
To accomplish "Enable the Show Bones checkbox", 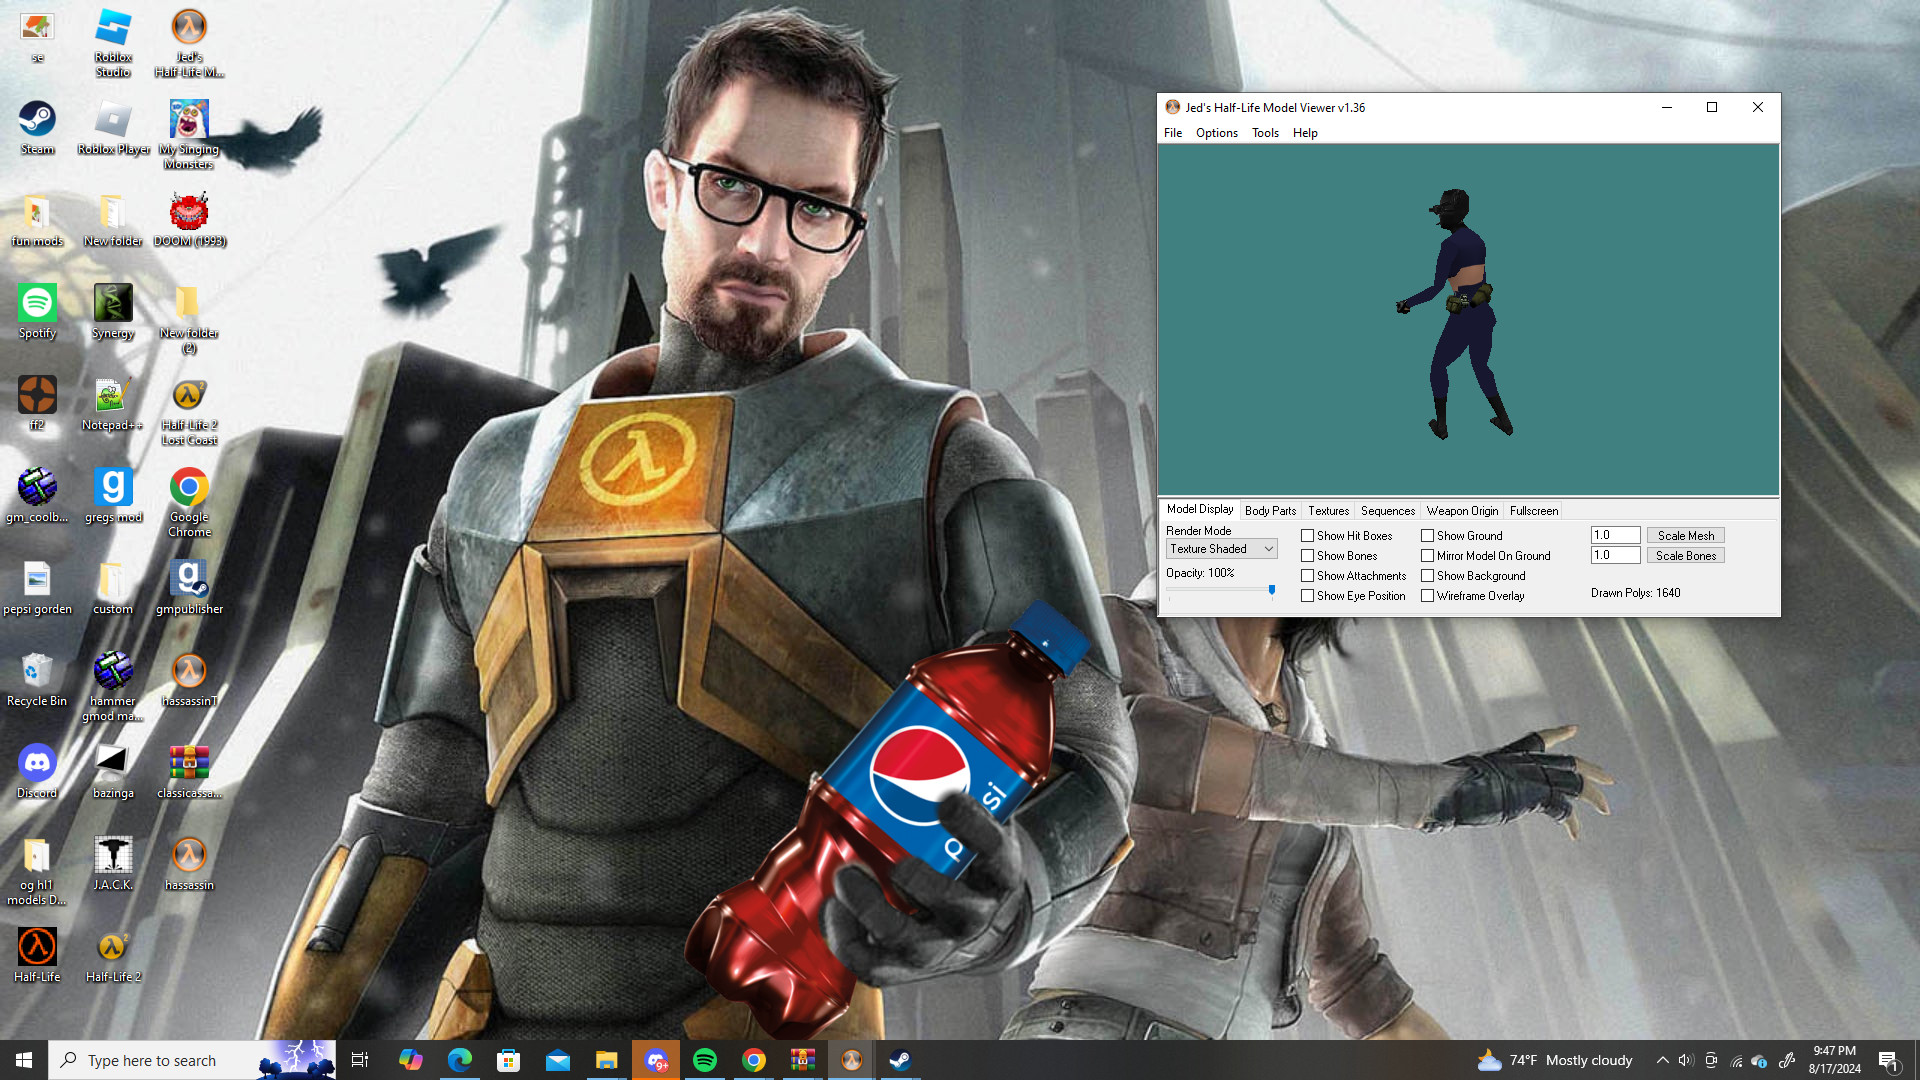I will (x=1307, y=555).
